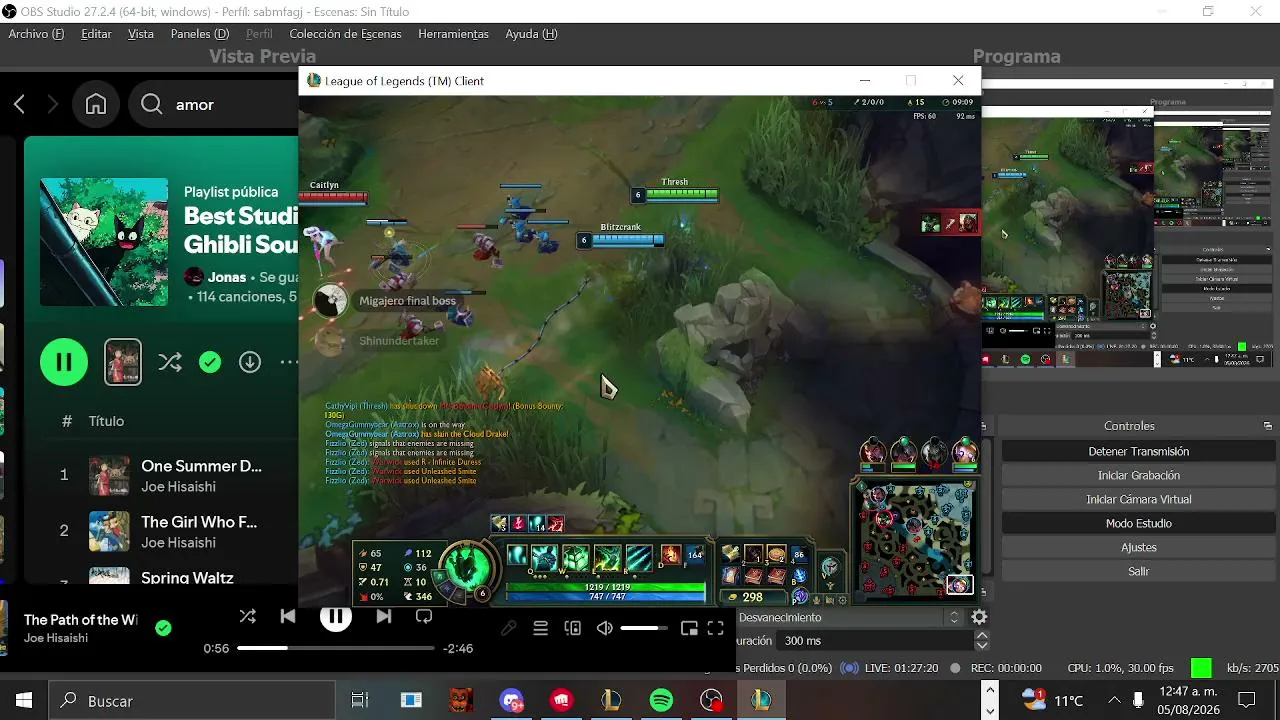Mute the Spotify volume
The image size is (1280, 720).
[x=604, y=628]
